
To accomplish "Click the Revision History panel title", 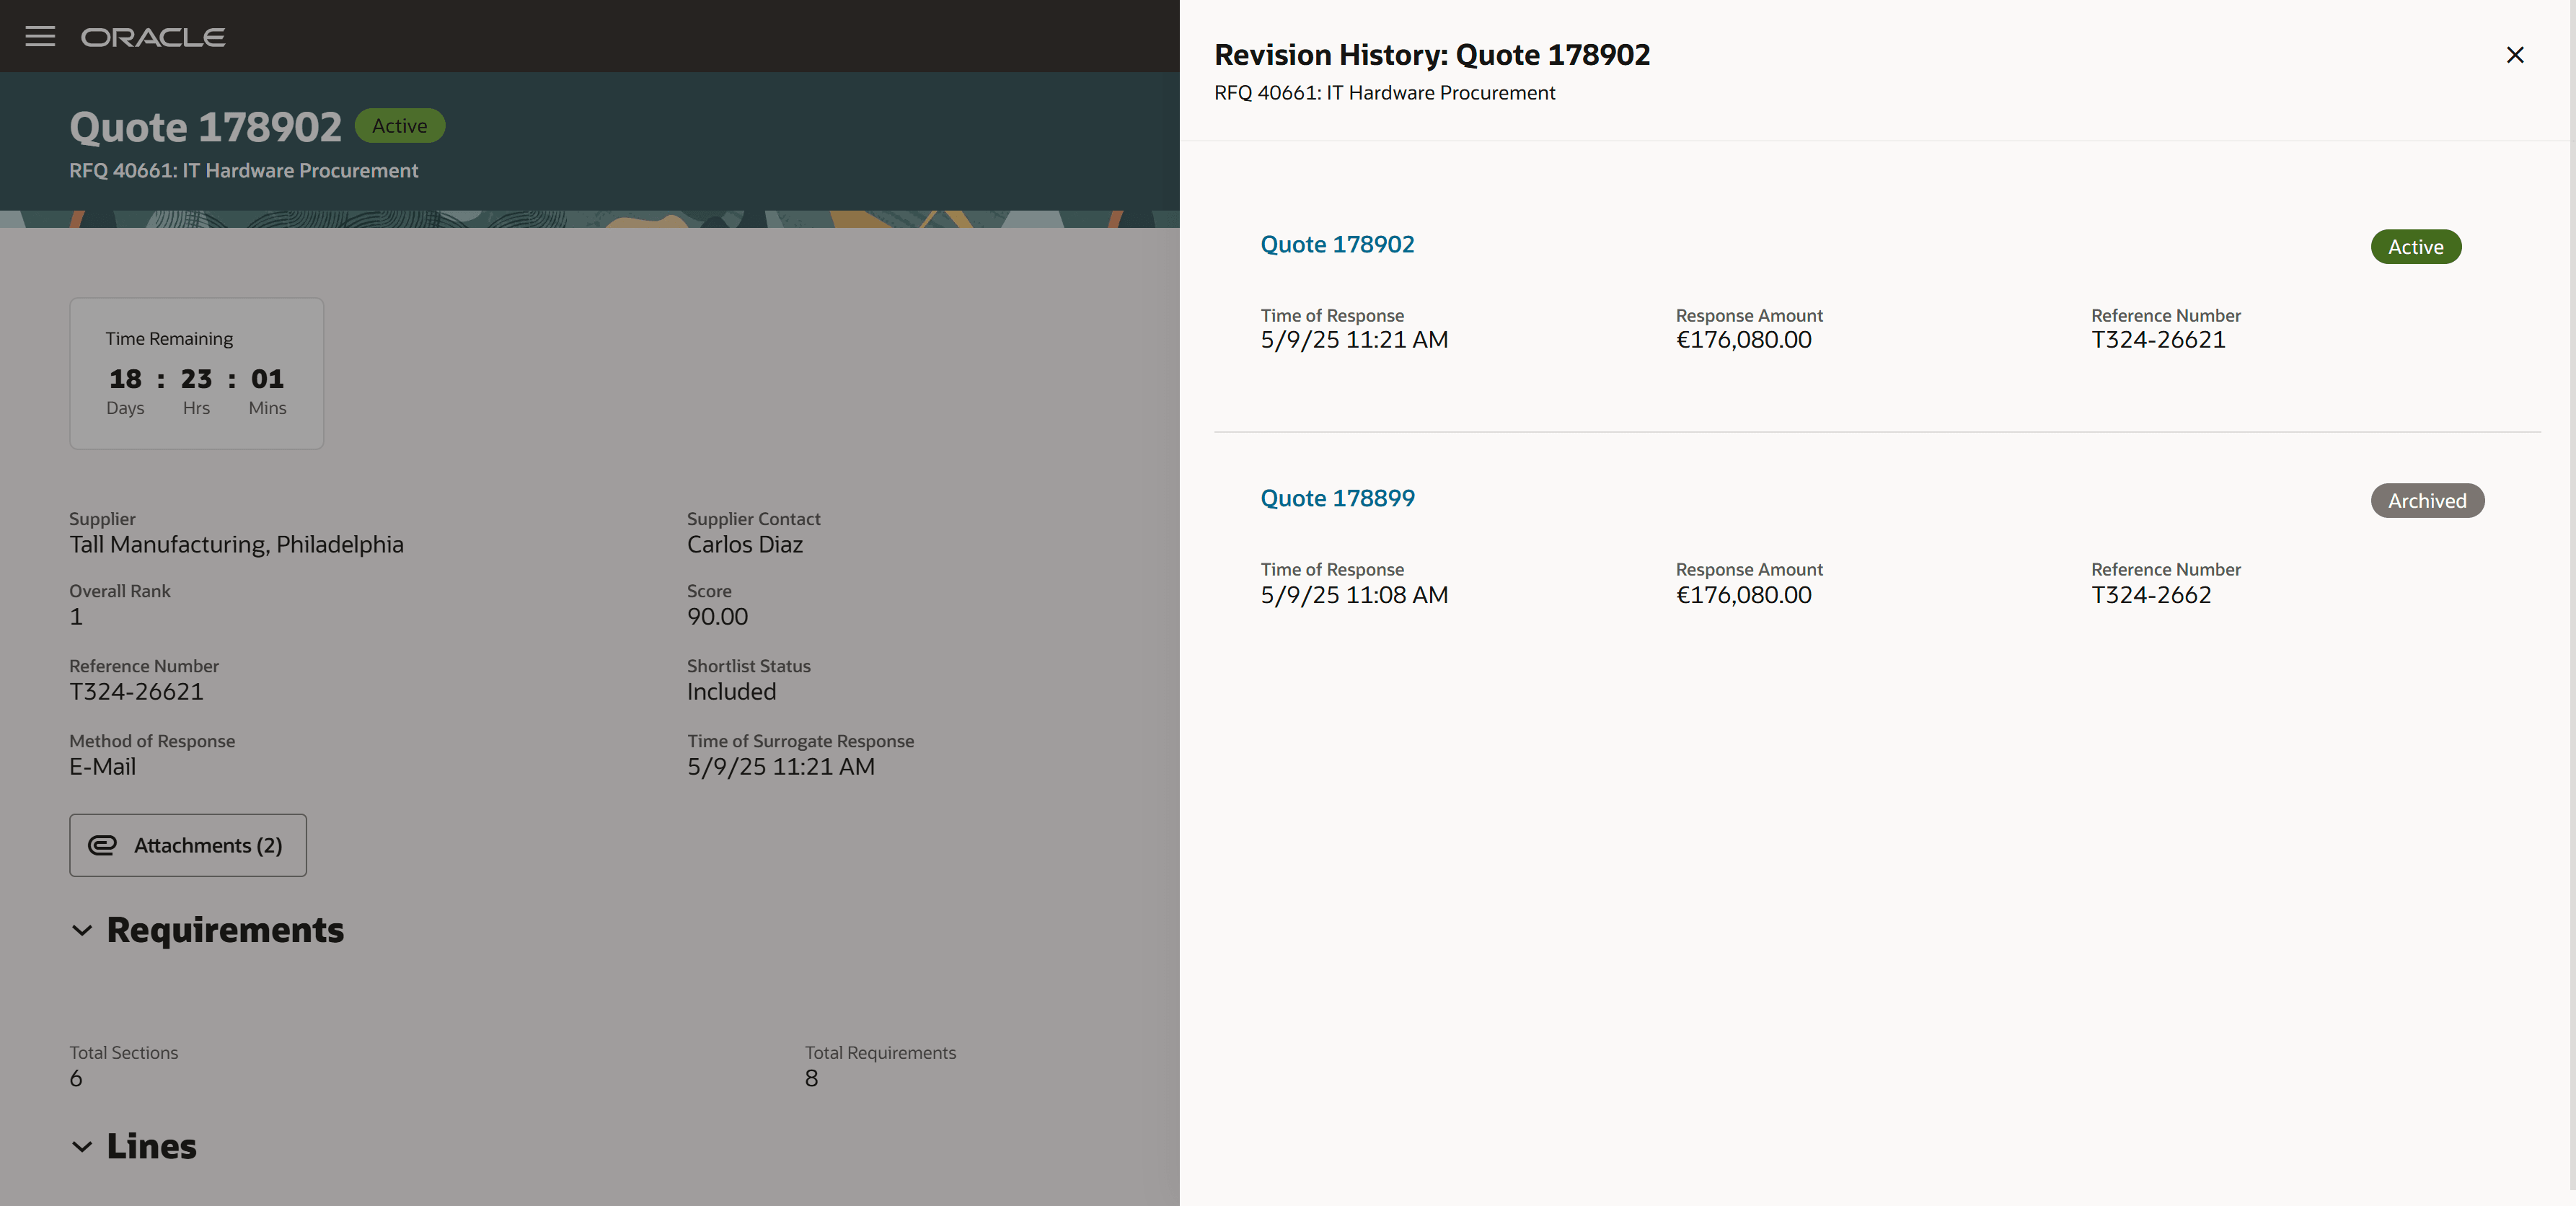I will pyautogui.click(x=1431, y=55).
